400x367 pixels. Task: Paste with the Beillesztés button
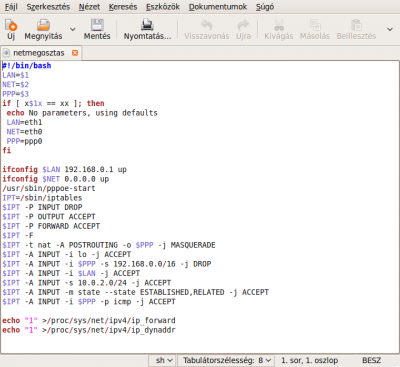[356, 30]
